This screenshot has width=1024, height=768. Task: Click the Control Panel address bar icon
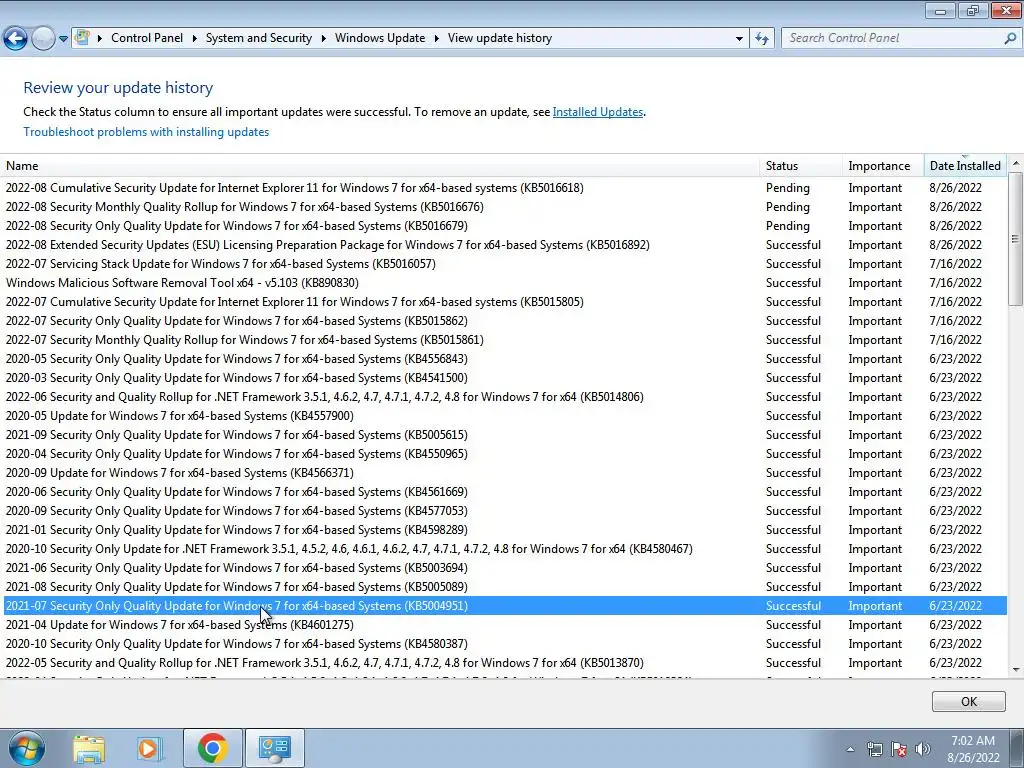82,37
